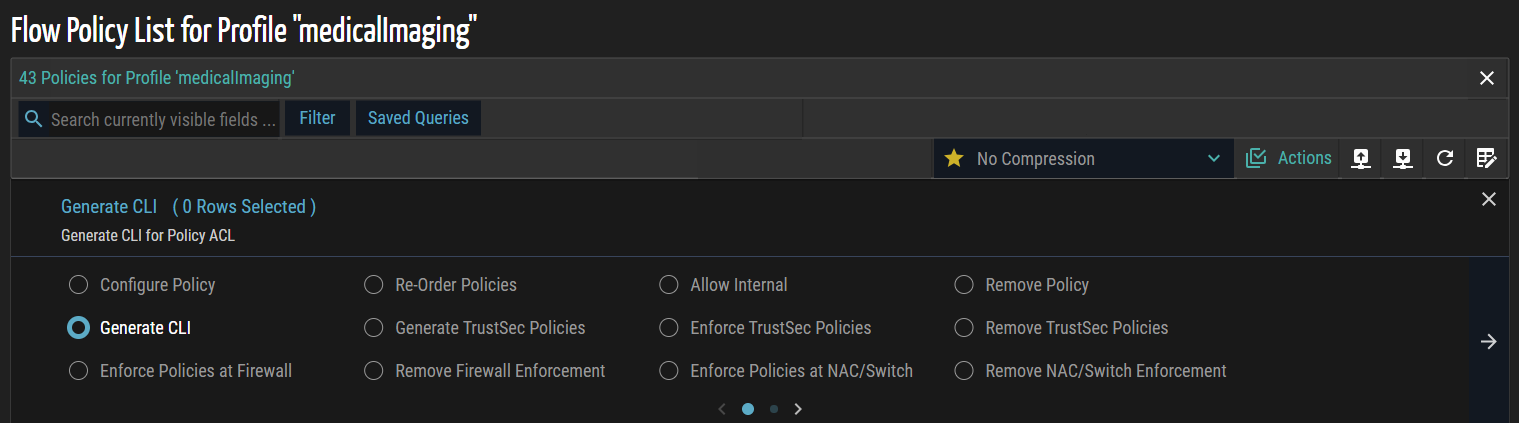Click the download/import network icon in the toolbar
The height and width of the screenshot is (423, 1519).
pyautogui.click(x=1403, y=158)
